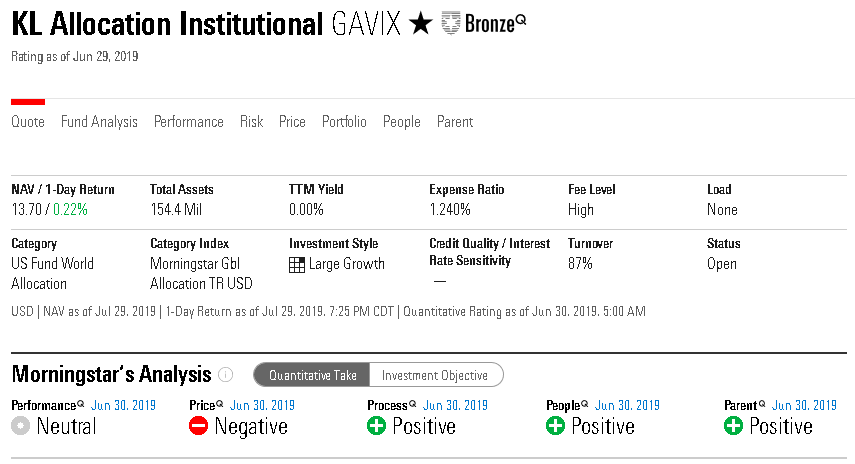Click the Quote tab

pyautogui.click(x=28, y=122)
